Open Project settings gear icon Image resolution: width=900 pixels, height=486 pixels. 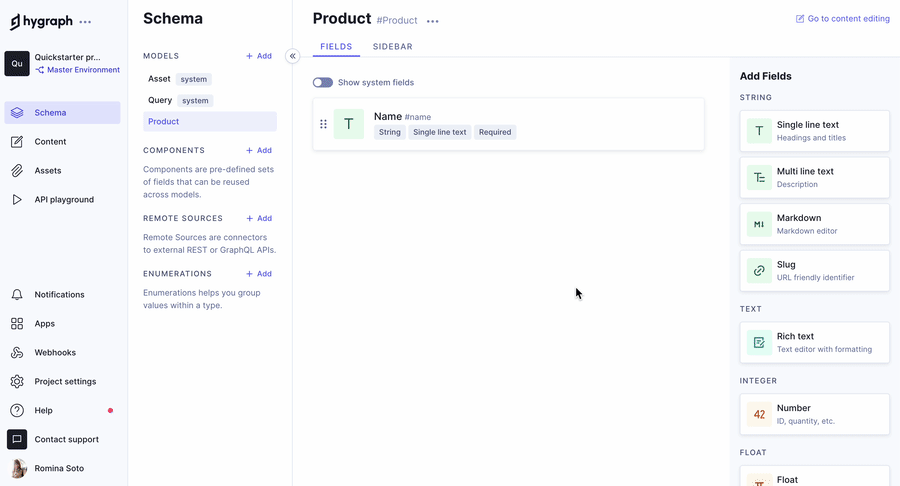[17, 381]
